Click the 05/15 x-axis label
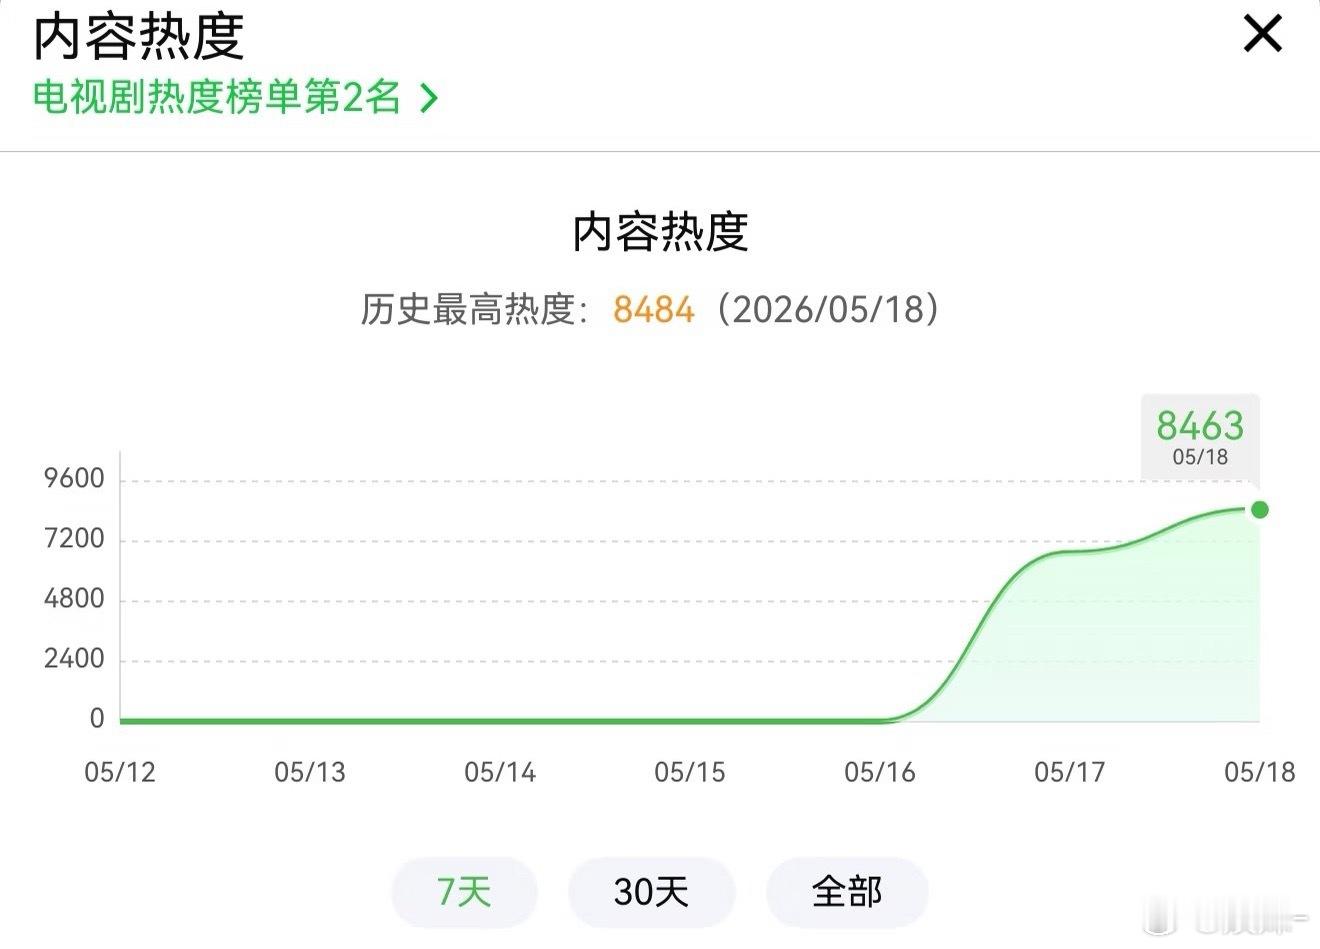This screenshot has height=949, width=1320. (690, 772)
